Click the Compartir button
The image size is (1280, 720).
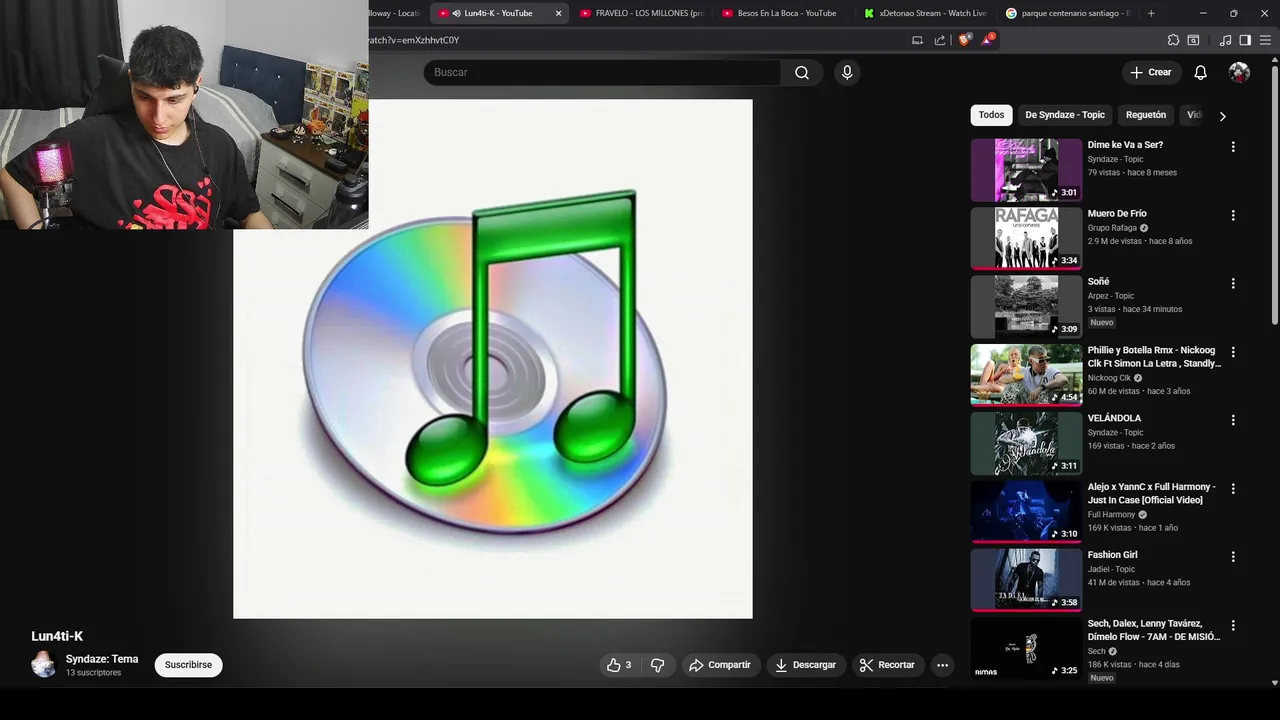[720, 665]
